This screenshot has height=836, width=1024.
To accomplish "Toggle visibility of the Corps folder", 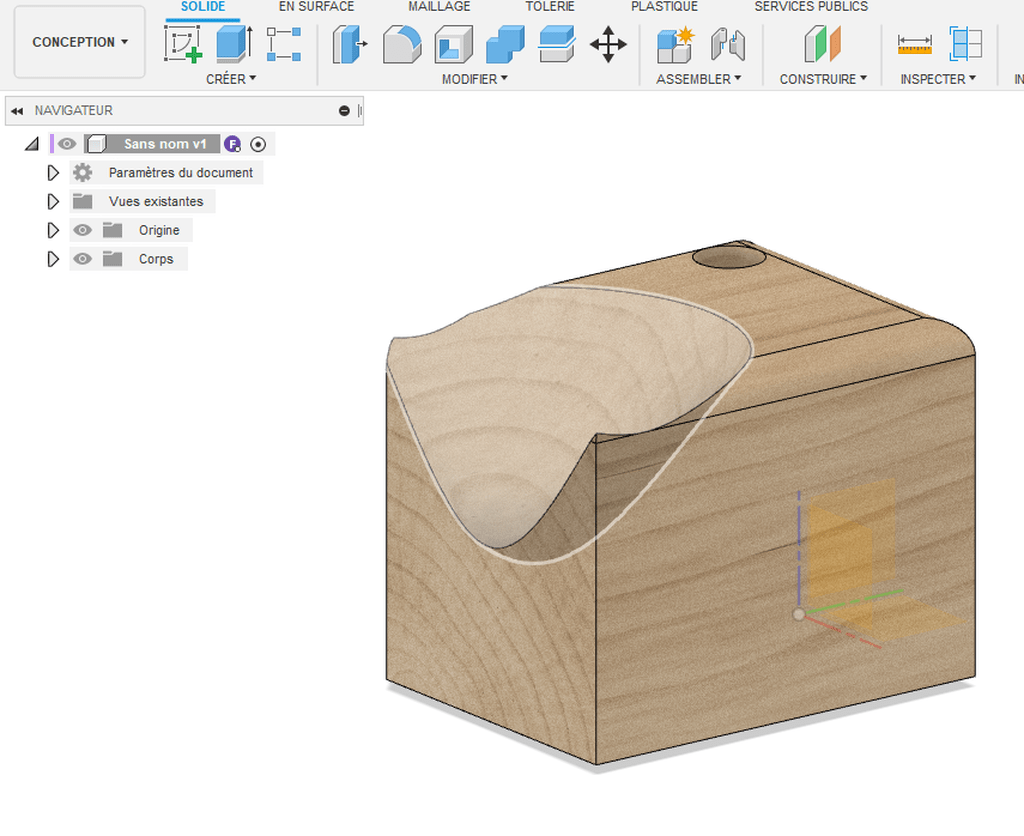I will (82, 259).
